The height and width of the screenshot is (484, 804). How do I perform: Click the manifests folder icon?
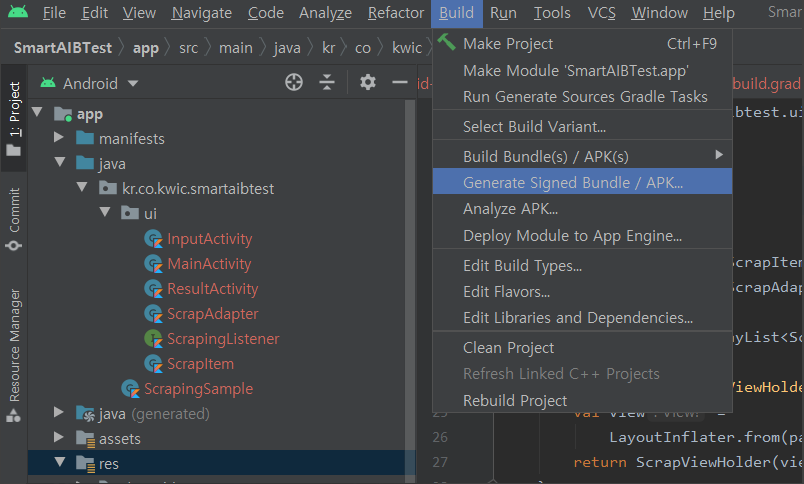coord(85,138)
